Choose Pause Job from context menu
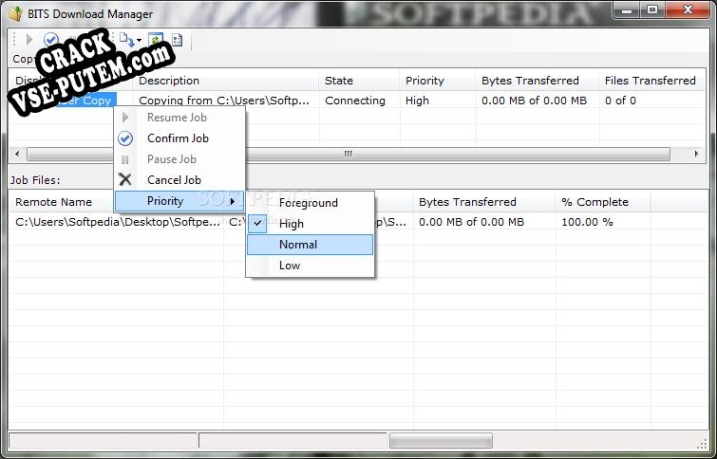The image size is (717, 459). 180,159
